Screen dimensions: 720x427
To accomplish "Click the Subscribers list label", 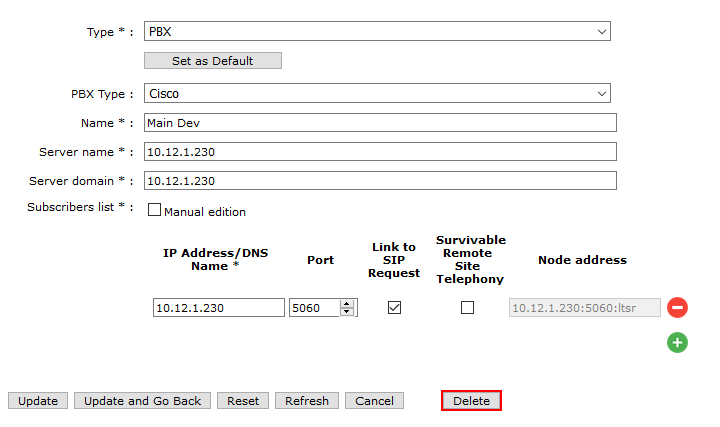I will click(80, 207).
